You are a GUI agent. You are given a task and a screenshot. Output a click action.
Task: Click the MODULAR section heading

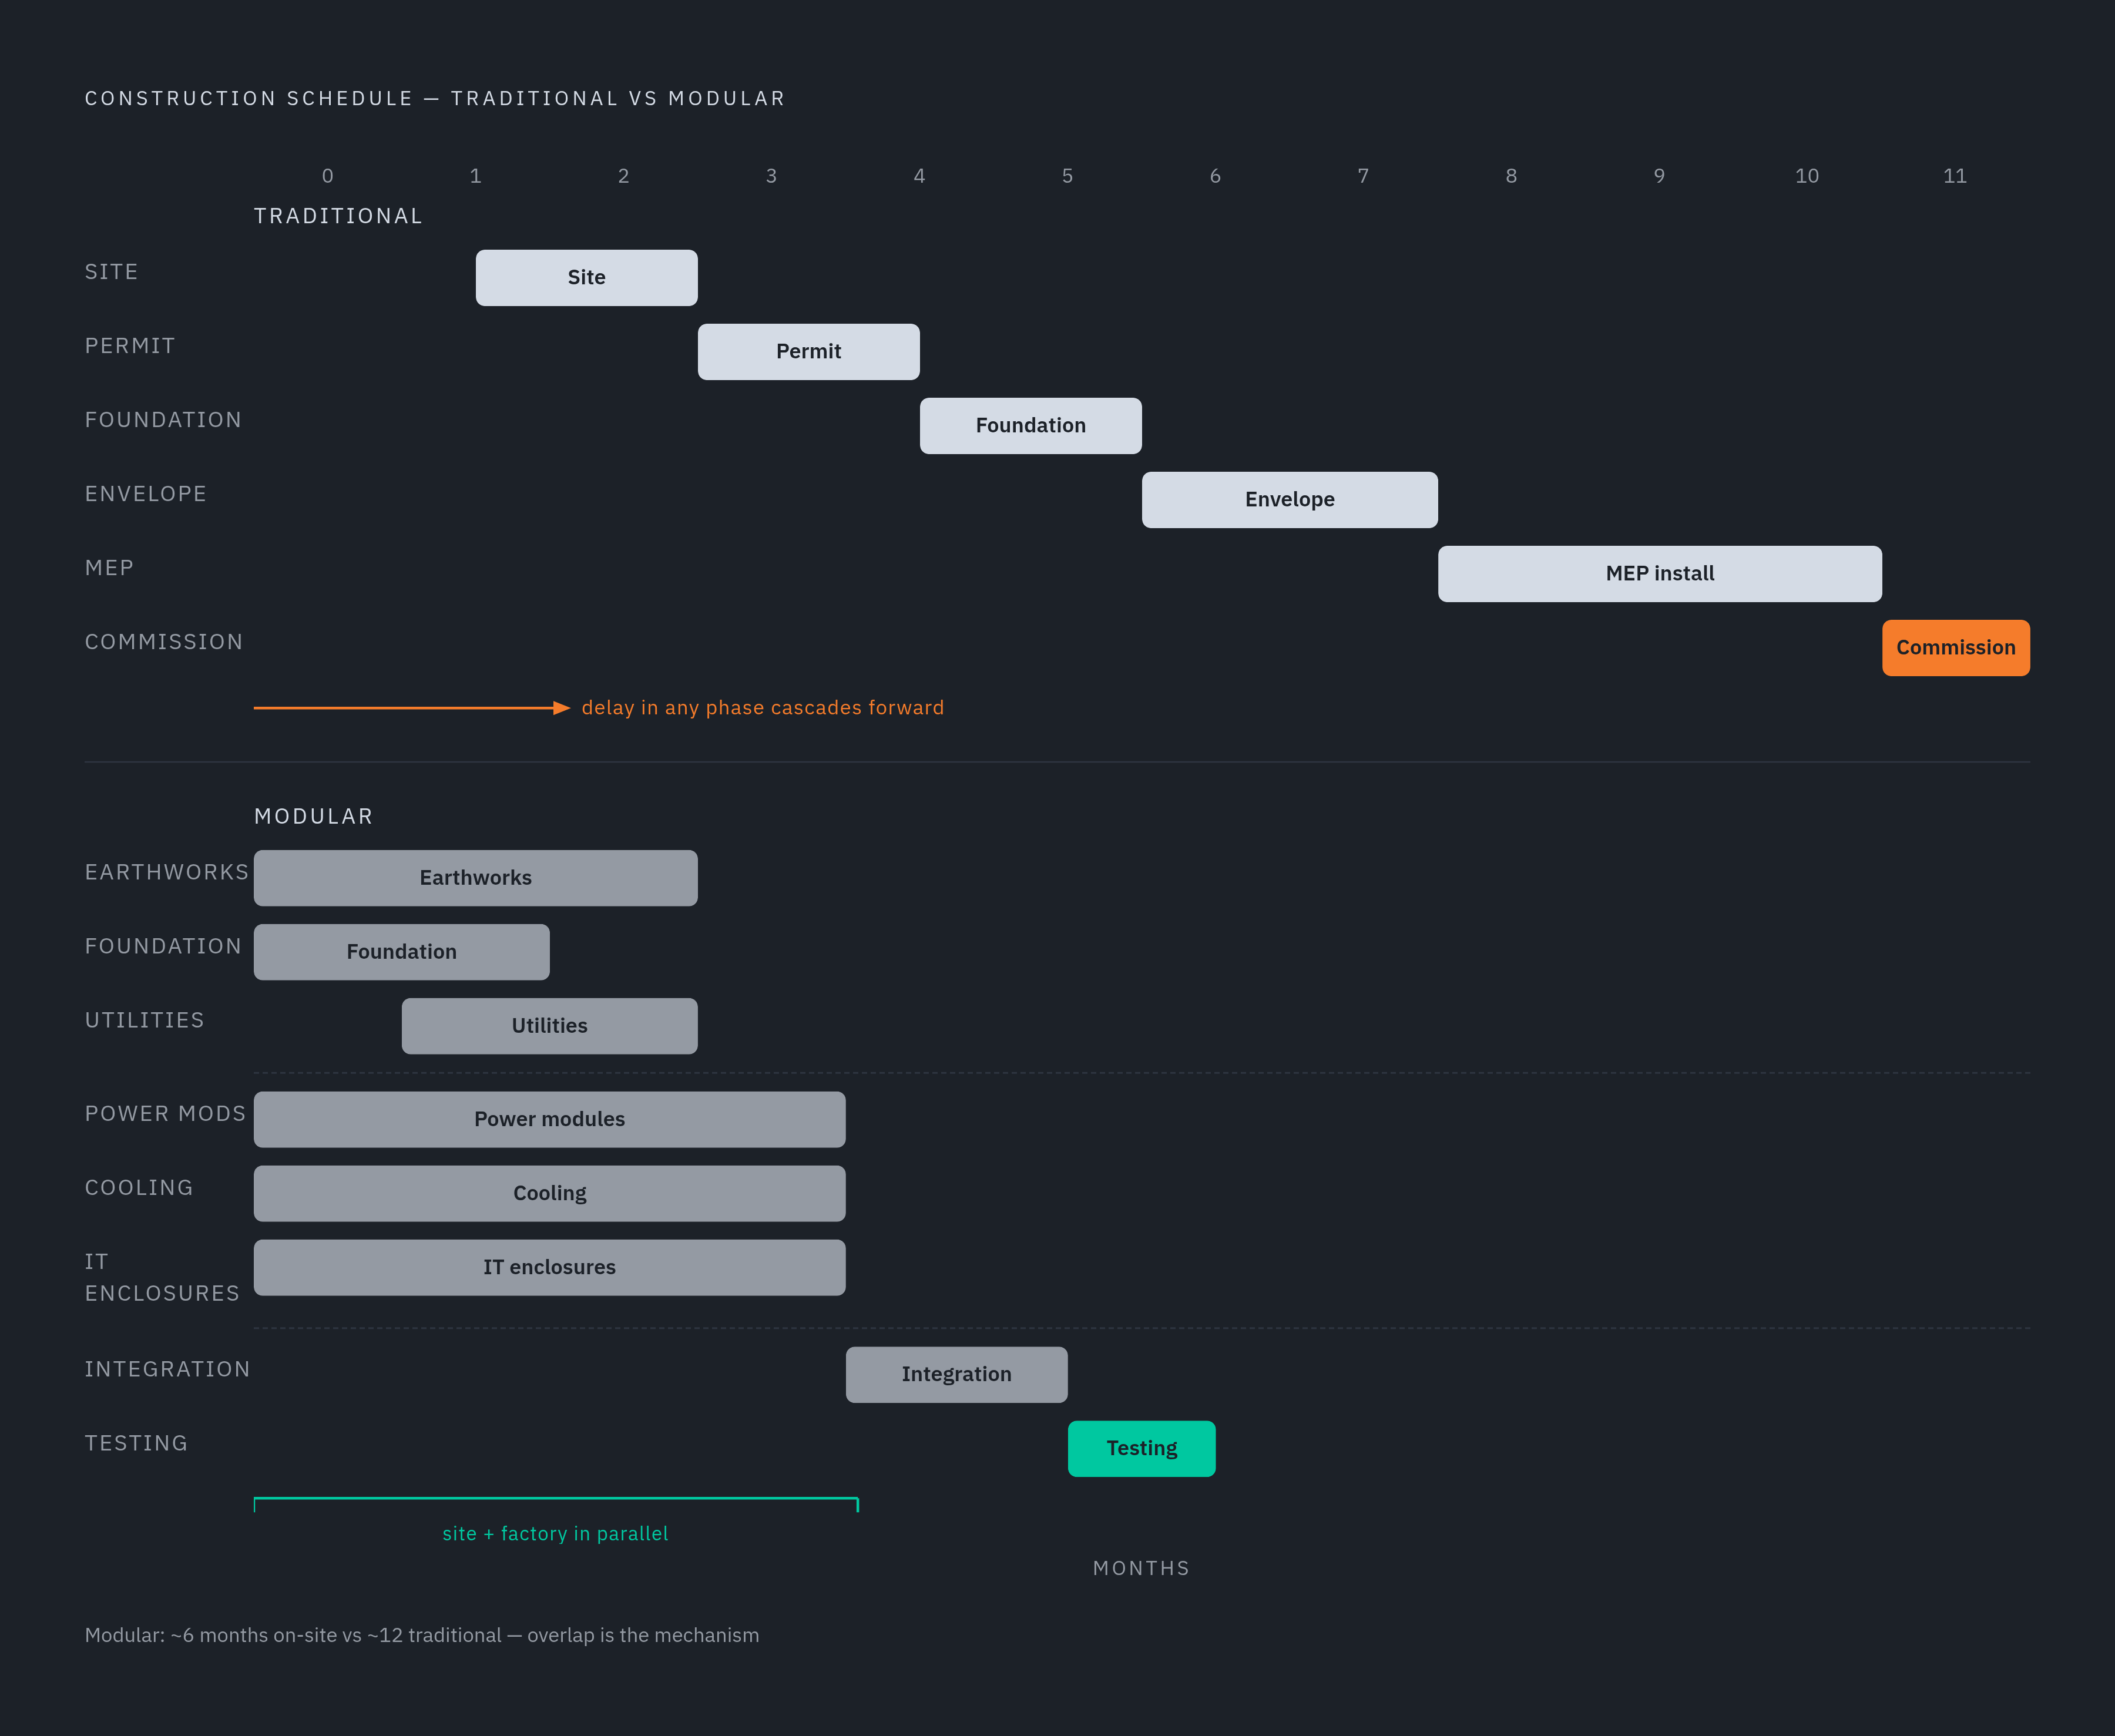point(313,816)
